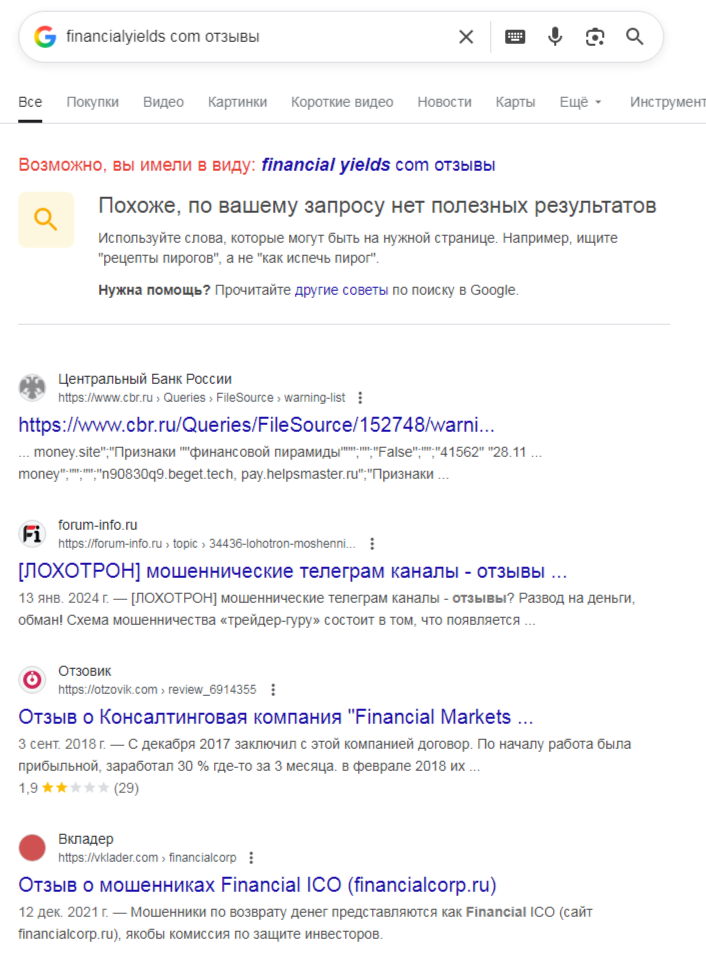
Task: Switch to the Новости tab
Action: coord(444,102)
